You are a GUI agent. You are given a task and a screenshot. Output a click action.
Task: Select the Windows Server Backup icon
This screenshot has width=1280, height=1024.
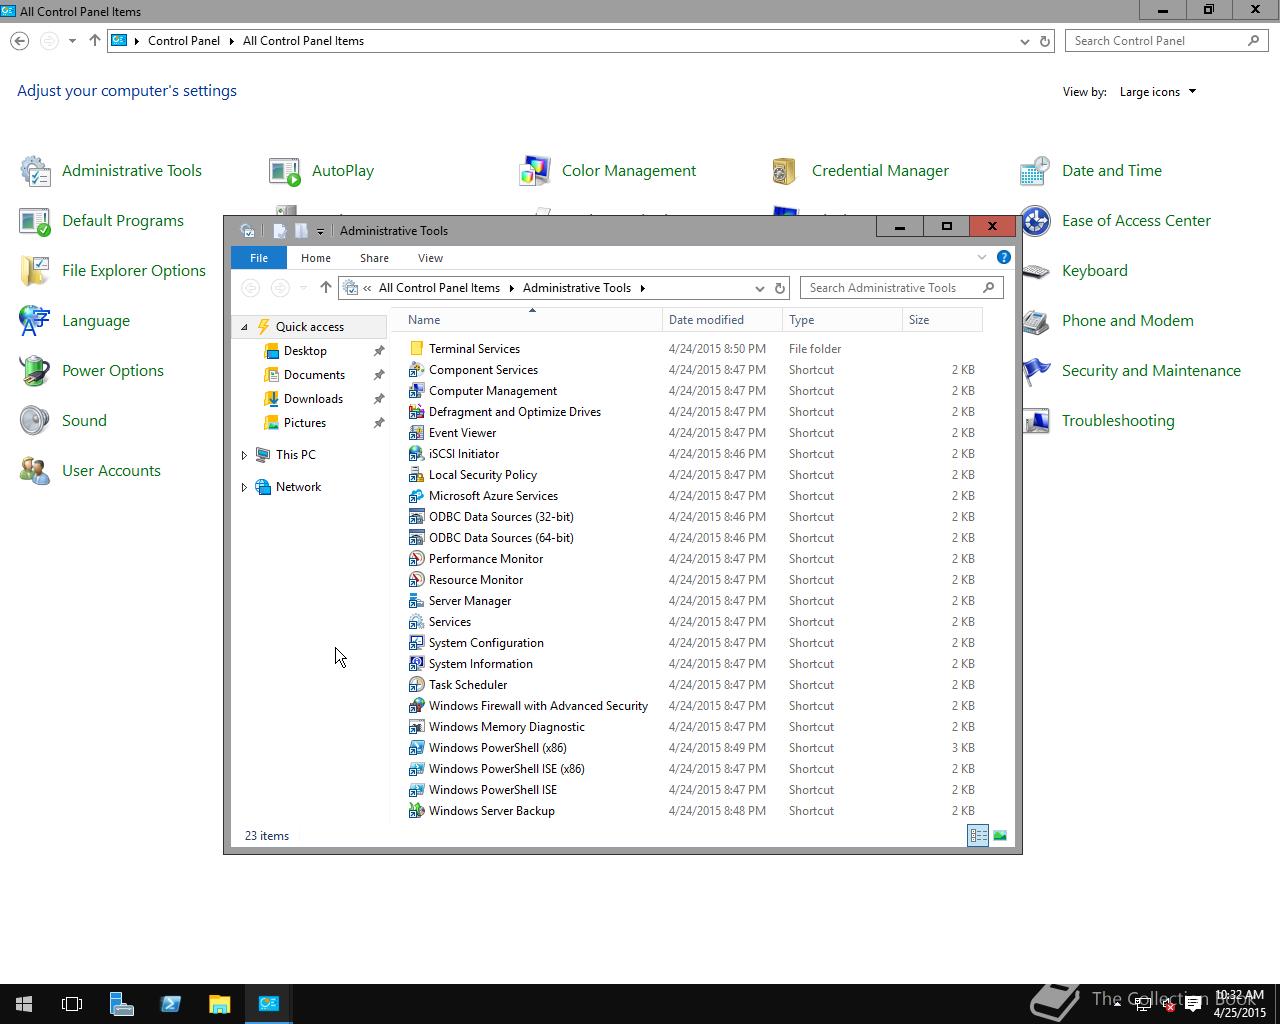point(417,811)
